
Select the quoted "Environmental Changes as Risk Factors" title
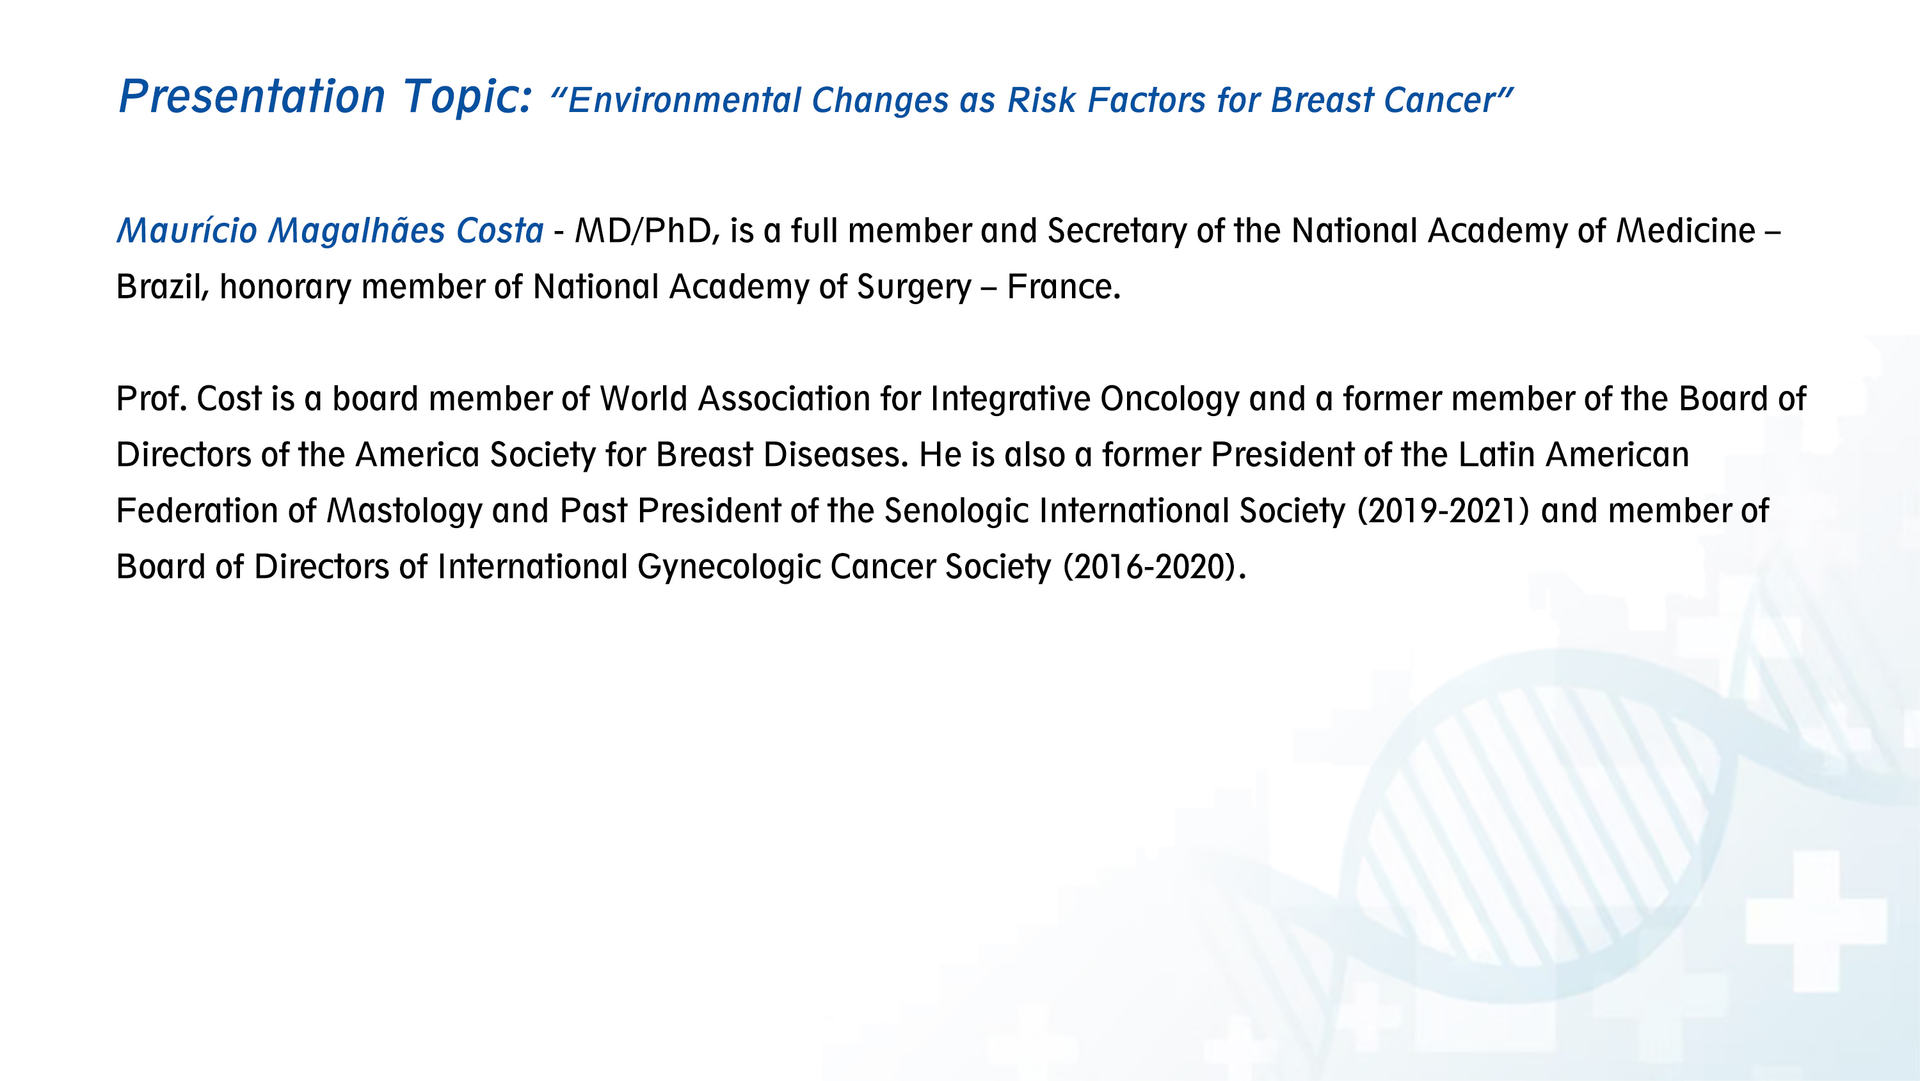tap(1030, 101)
